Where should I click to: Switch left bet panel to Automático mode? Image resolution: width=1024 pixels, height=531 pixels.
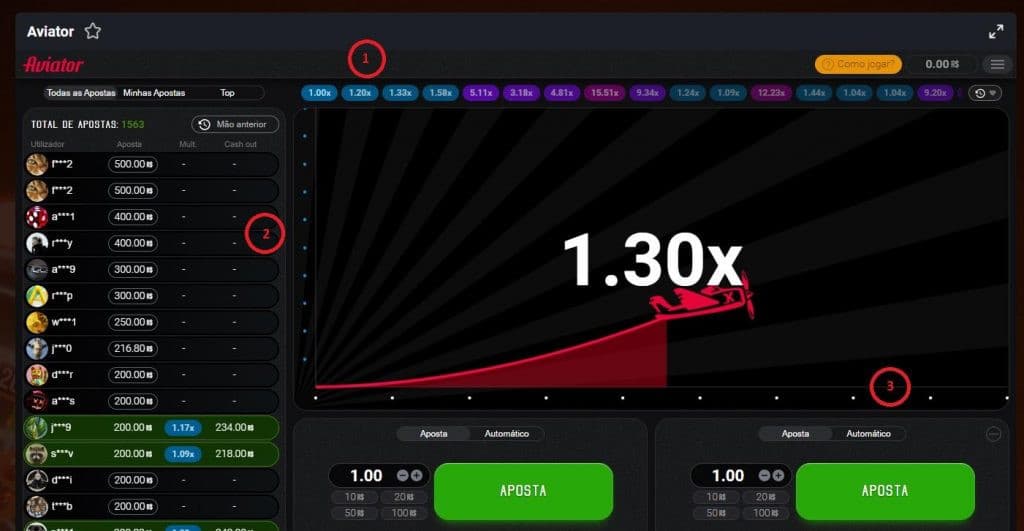coord(506,434)
